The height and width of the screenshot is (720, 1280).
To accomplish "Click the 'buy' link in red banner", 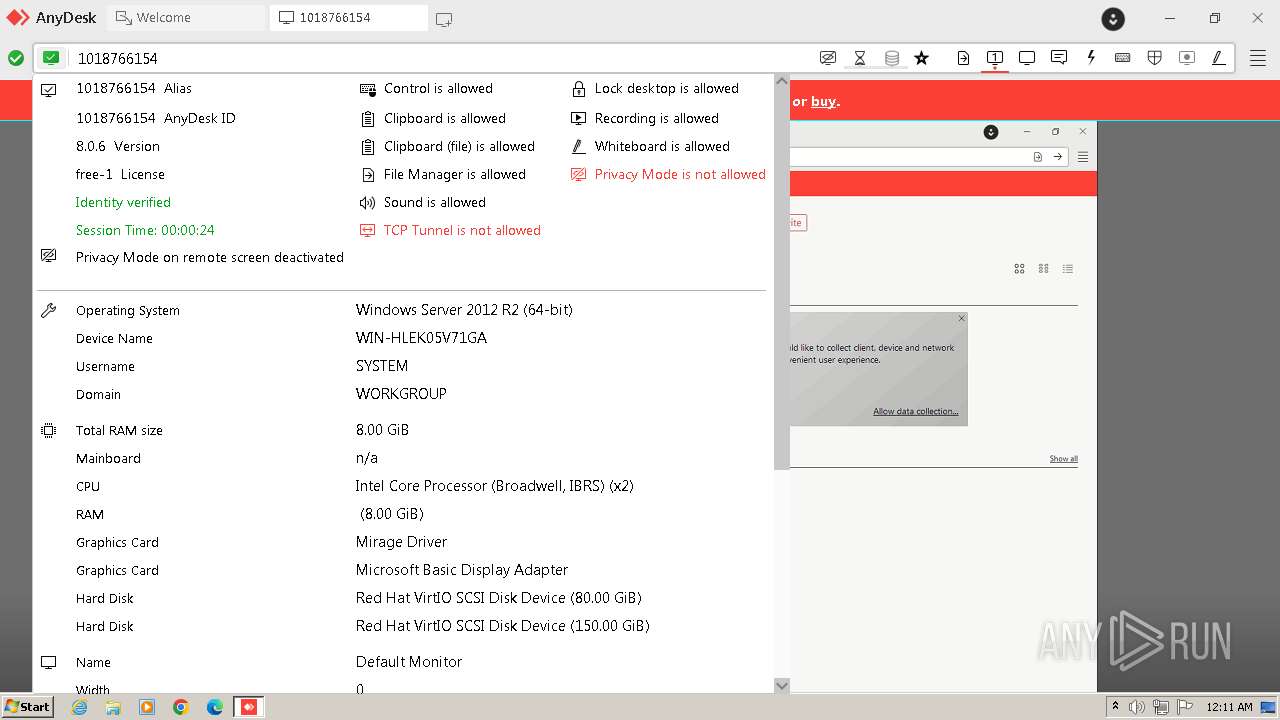I will [824, 101].
